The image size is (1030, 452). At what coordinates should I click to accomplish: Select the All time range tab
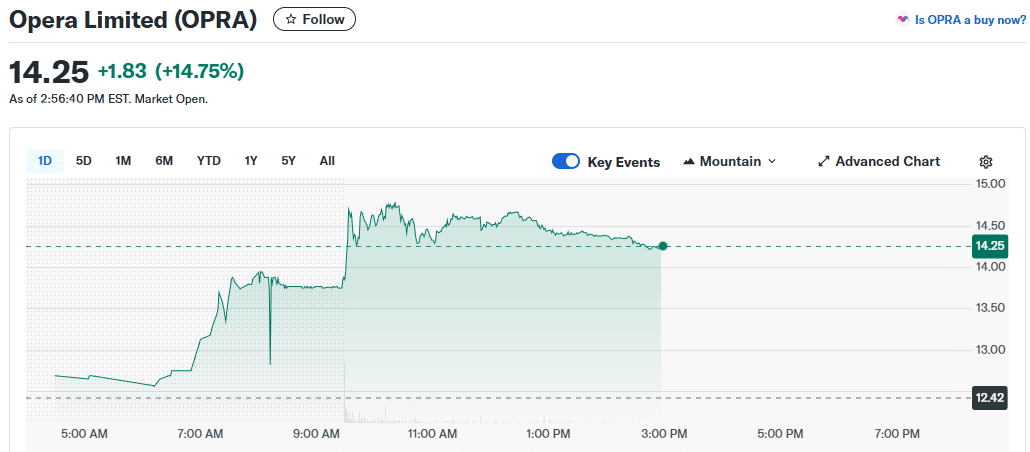pyautogui.click(x=327, y=161)
